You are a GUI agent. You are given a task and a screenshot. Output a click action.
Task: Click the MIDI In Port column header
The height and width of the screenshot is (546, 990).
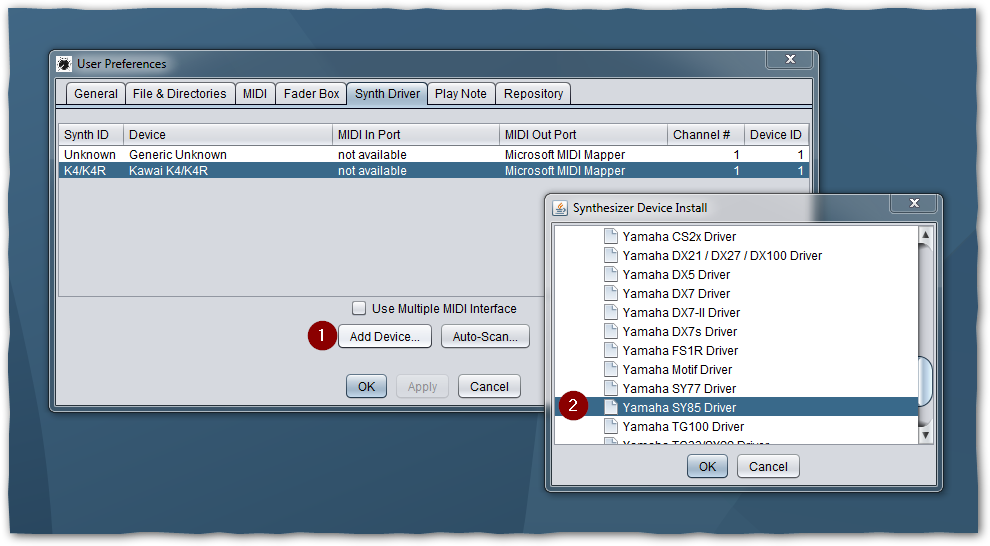[415, 134]
